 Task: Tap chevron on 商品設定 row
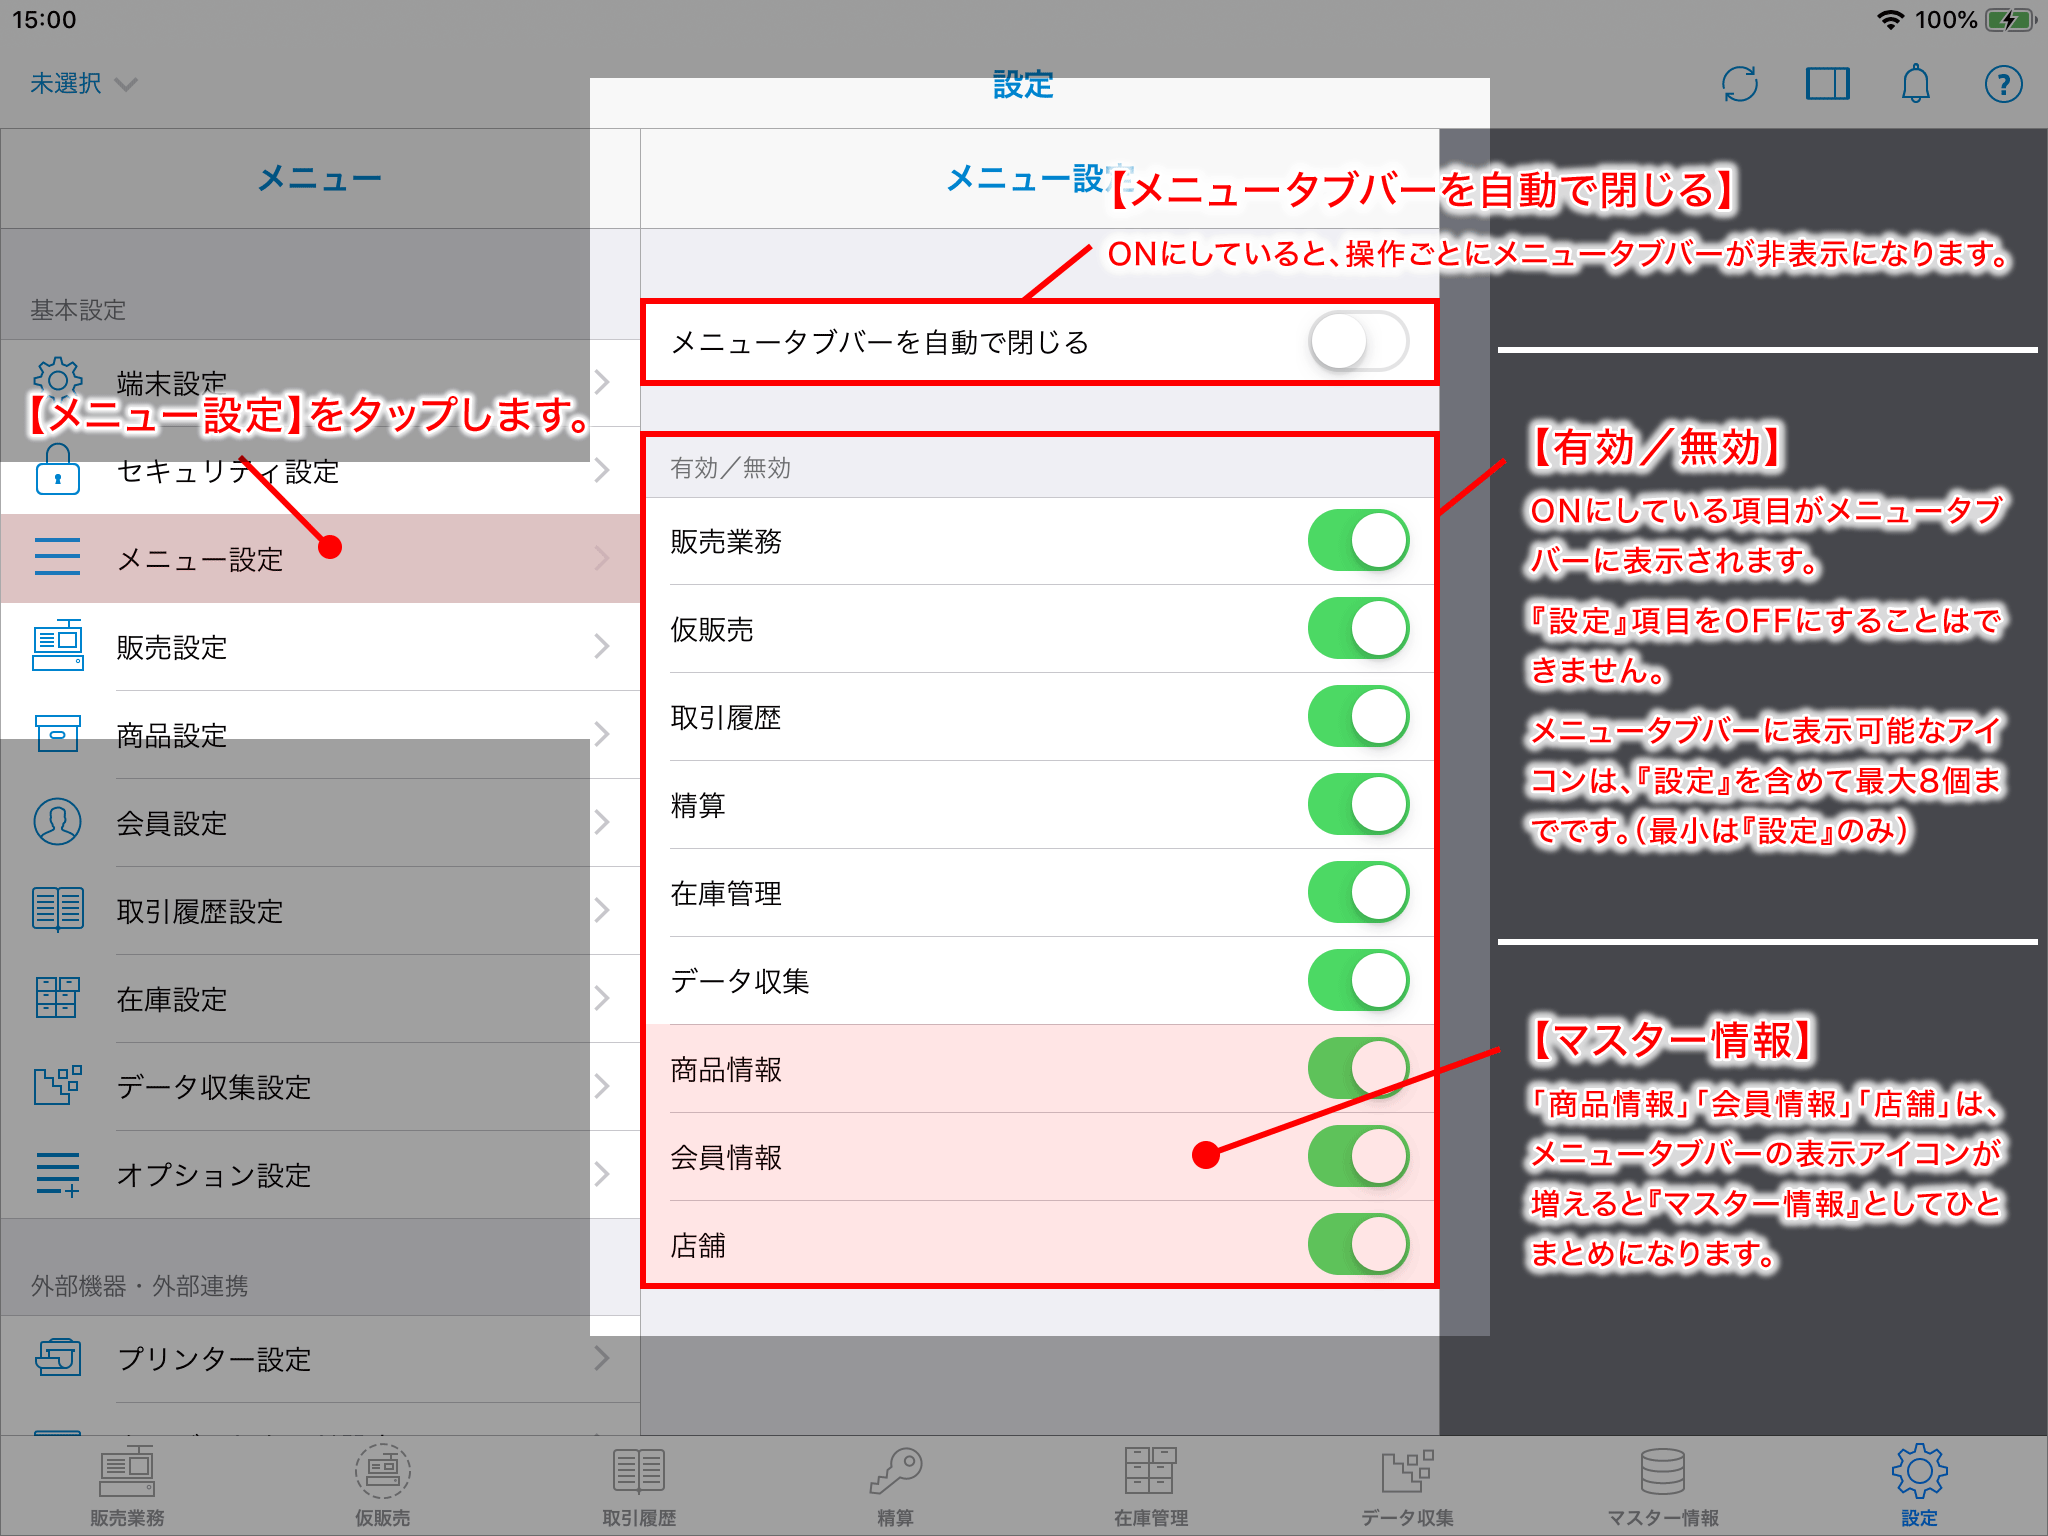602,733
